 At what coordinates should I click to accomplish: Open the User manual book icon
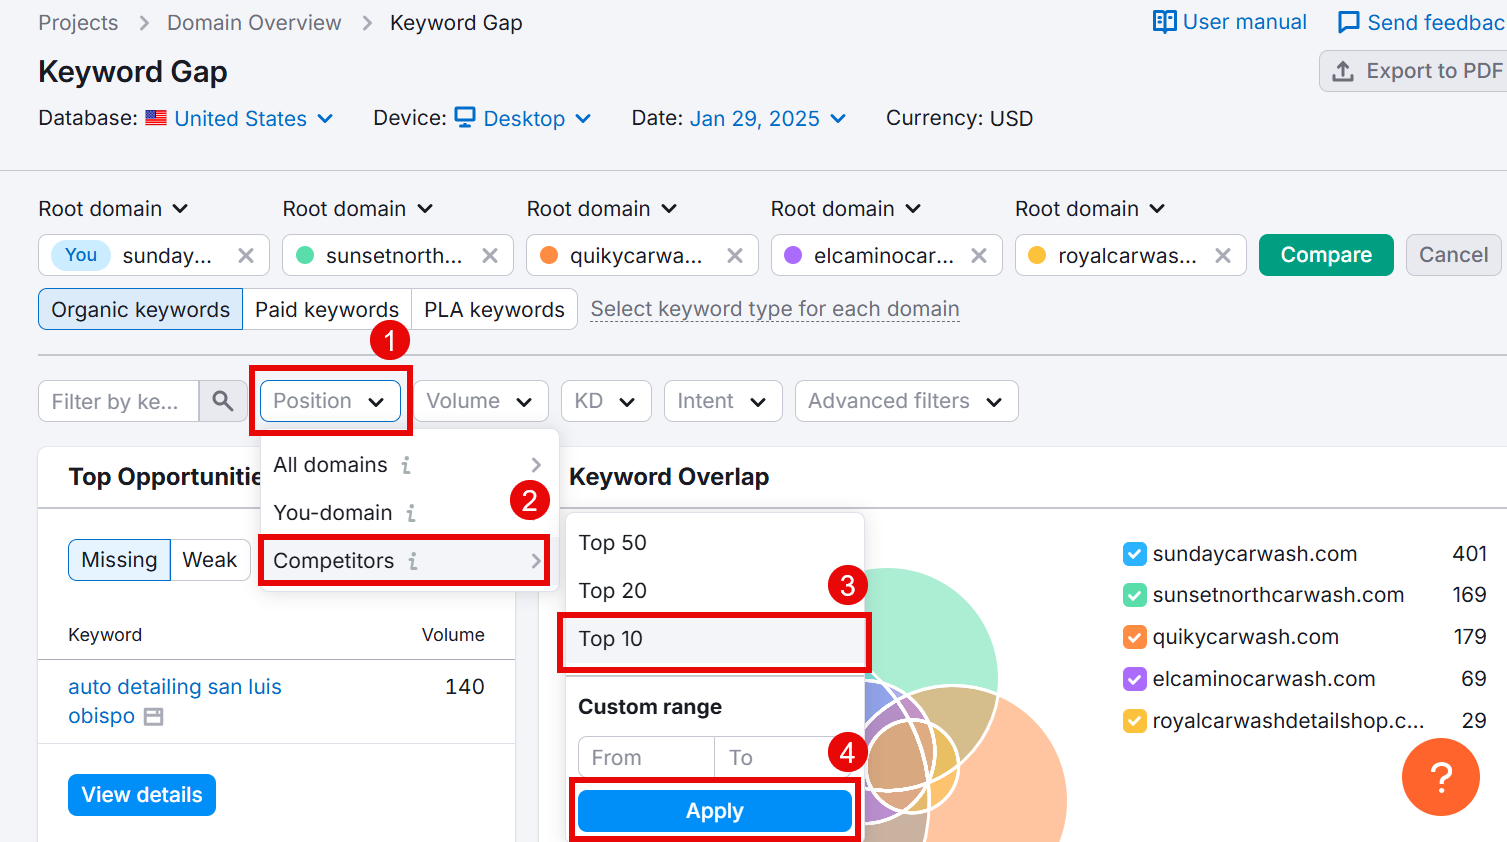(1164, 22)
